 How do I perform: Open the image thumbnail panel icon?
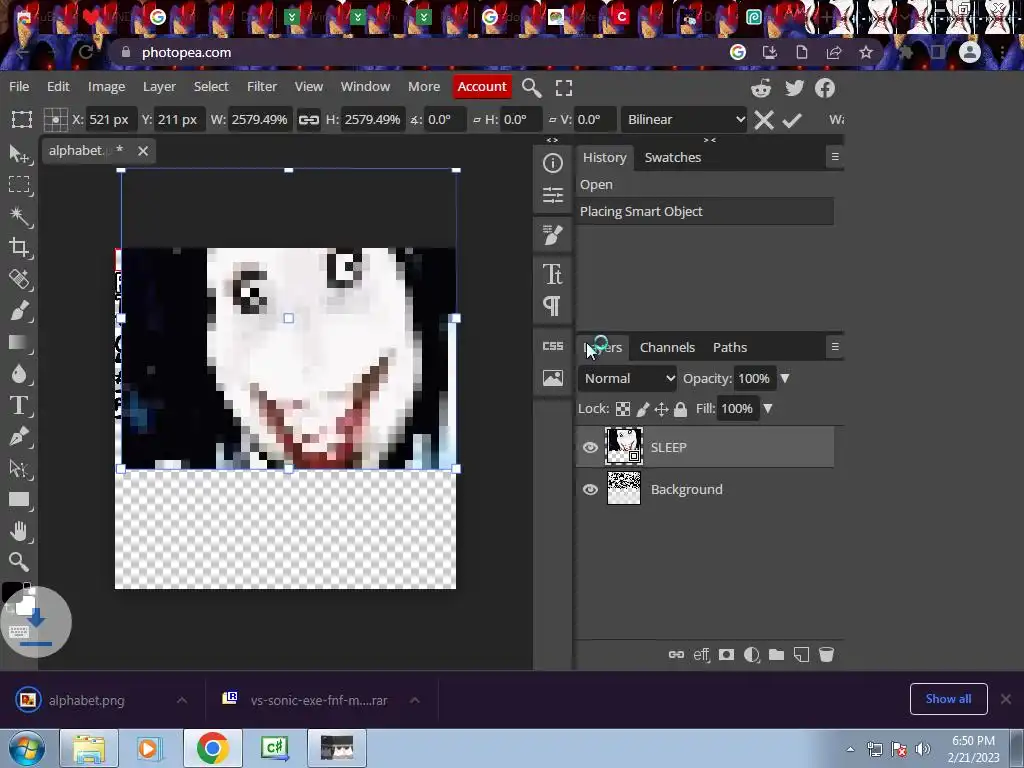pos(552,377)
